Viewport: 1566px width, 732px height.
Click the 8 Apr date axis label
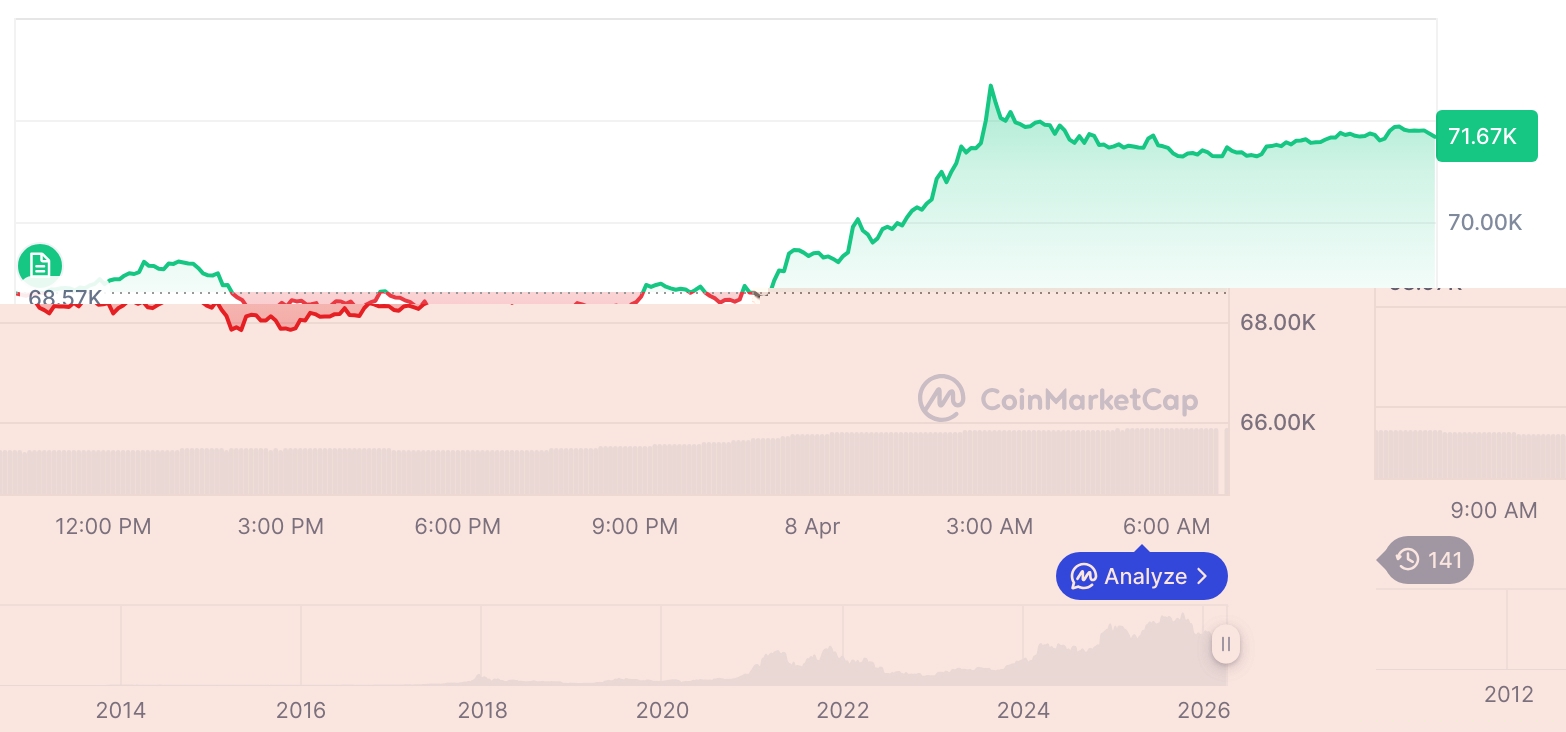pos(812,526)
